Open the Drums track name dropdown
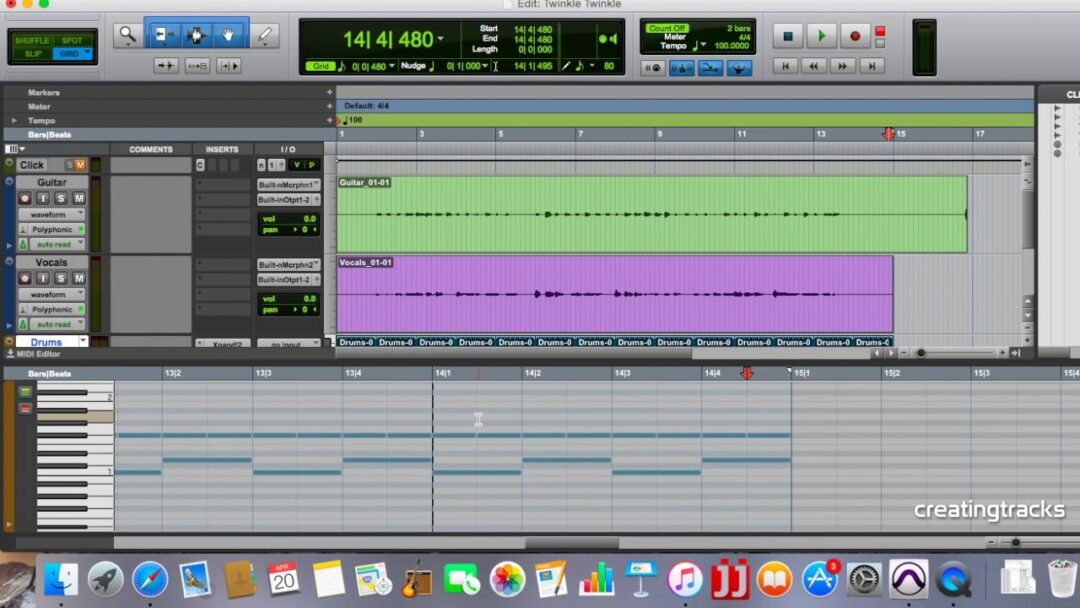This screenshot has width=1080, height=608. coord(83,342)
